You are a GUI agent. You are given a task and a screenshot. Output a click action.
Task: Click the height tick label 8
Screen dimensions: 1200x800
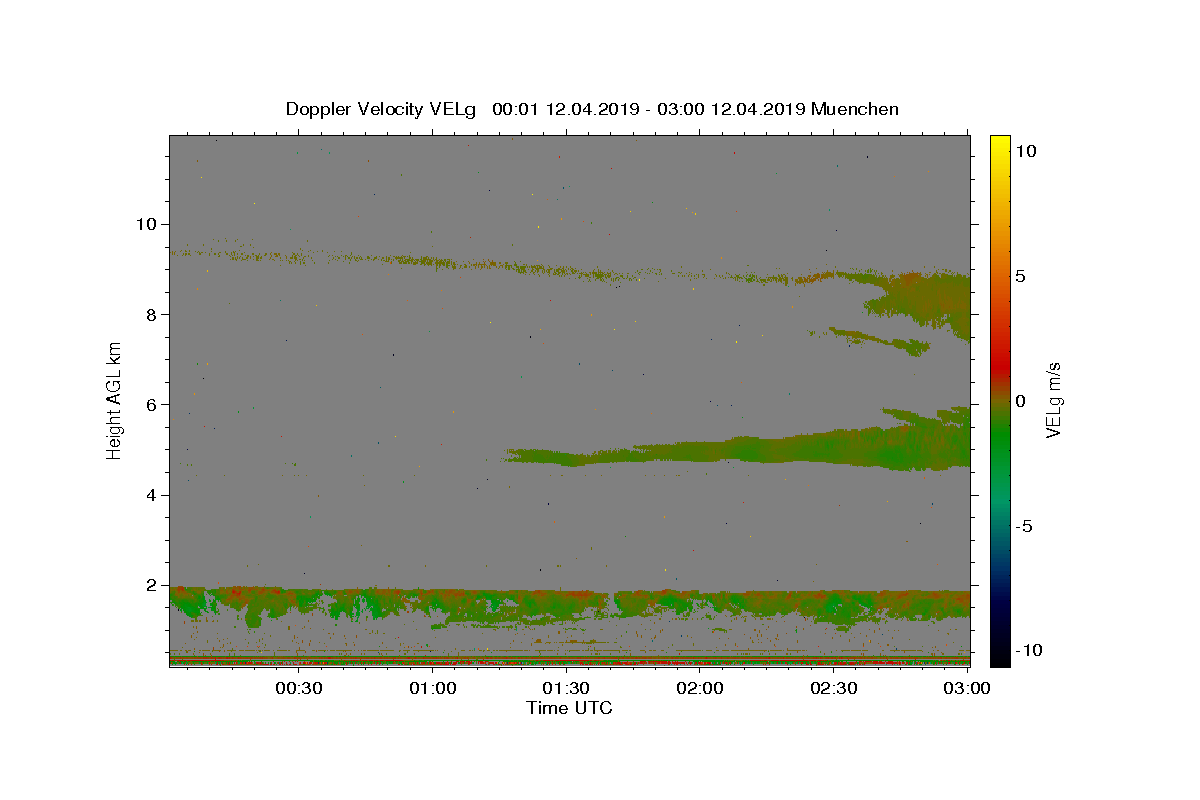pos(153,314)
